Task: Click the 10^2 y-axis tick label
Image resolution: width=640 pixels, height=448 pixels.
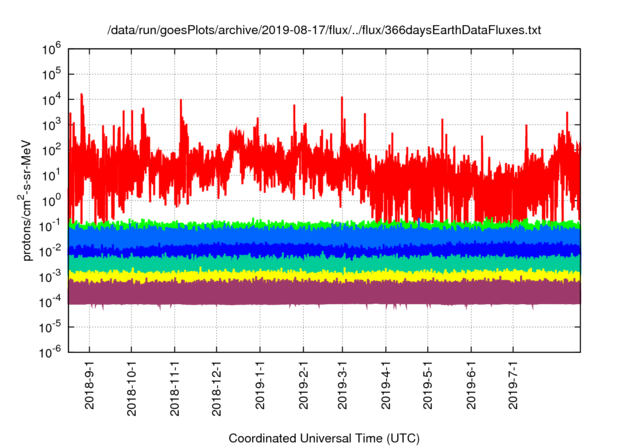Action: (51, 150)
